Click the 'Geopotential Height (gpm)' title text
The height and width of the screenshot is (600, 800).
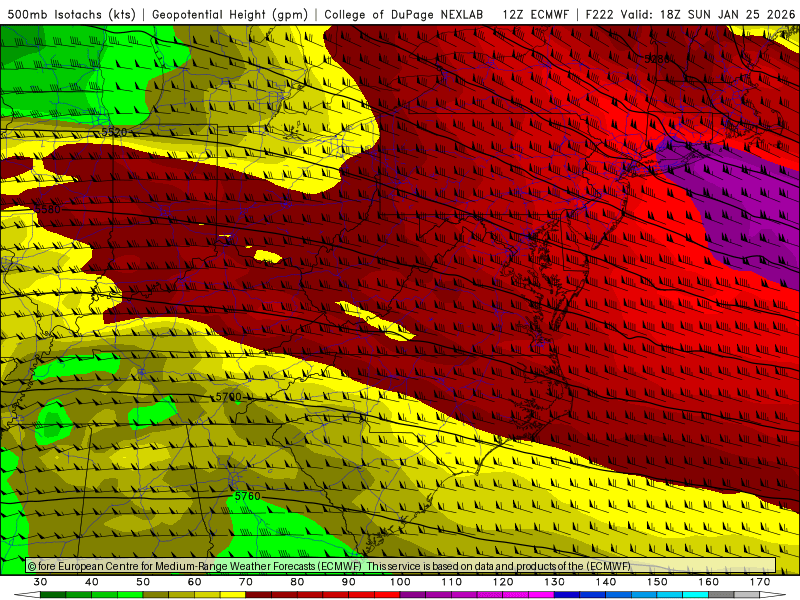click(230, 14)
